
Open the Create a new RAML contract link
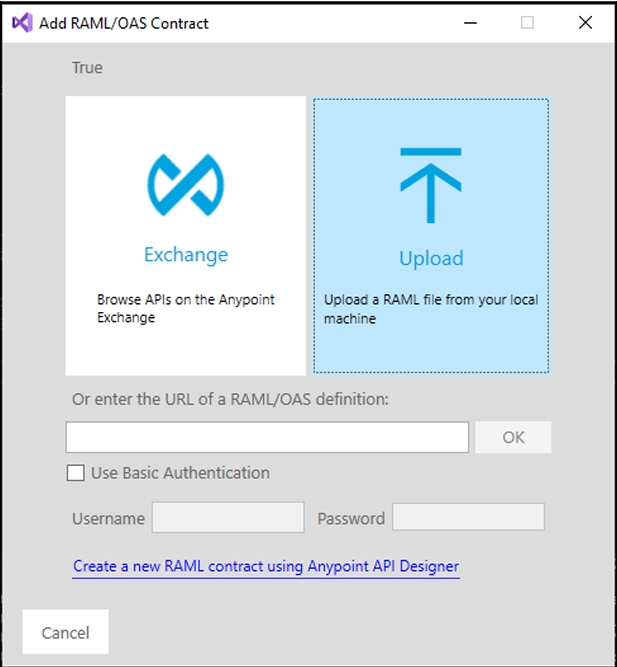[266, 566]
